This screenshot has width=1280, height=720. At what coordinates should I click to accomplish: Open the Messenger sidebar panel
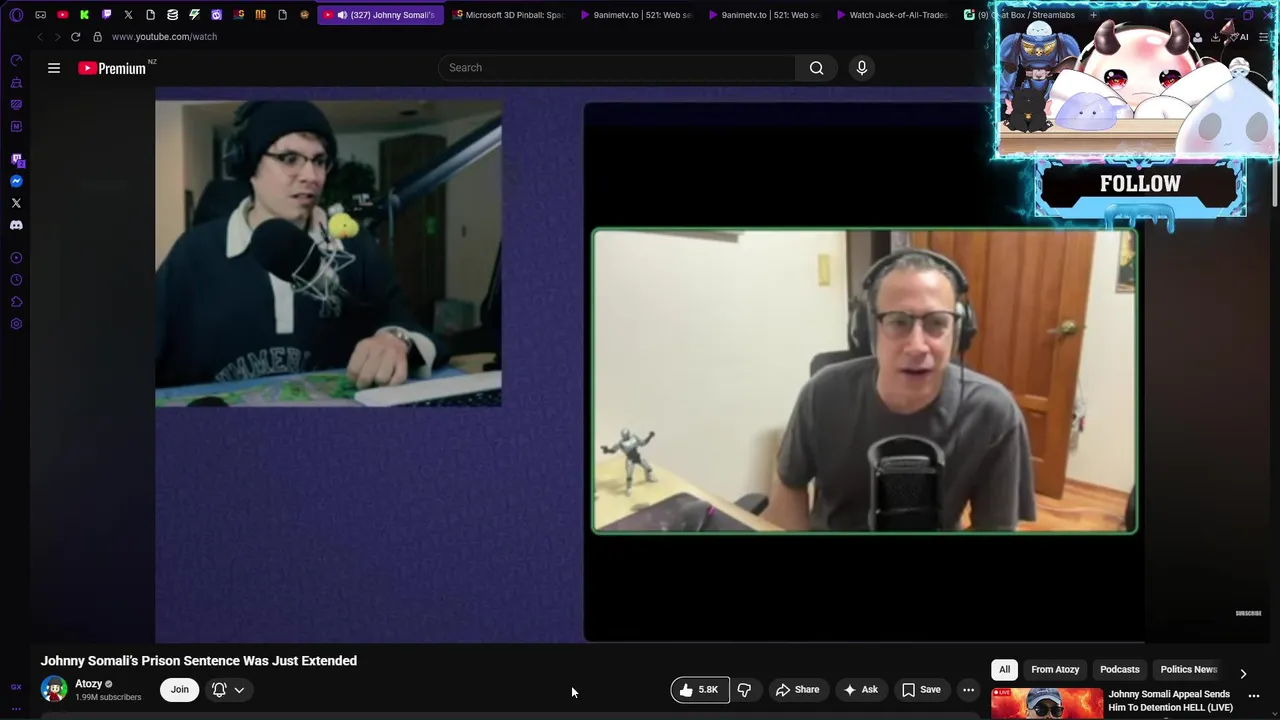(16, 181)
